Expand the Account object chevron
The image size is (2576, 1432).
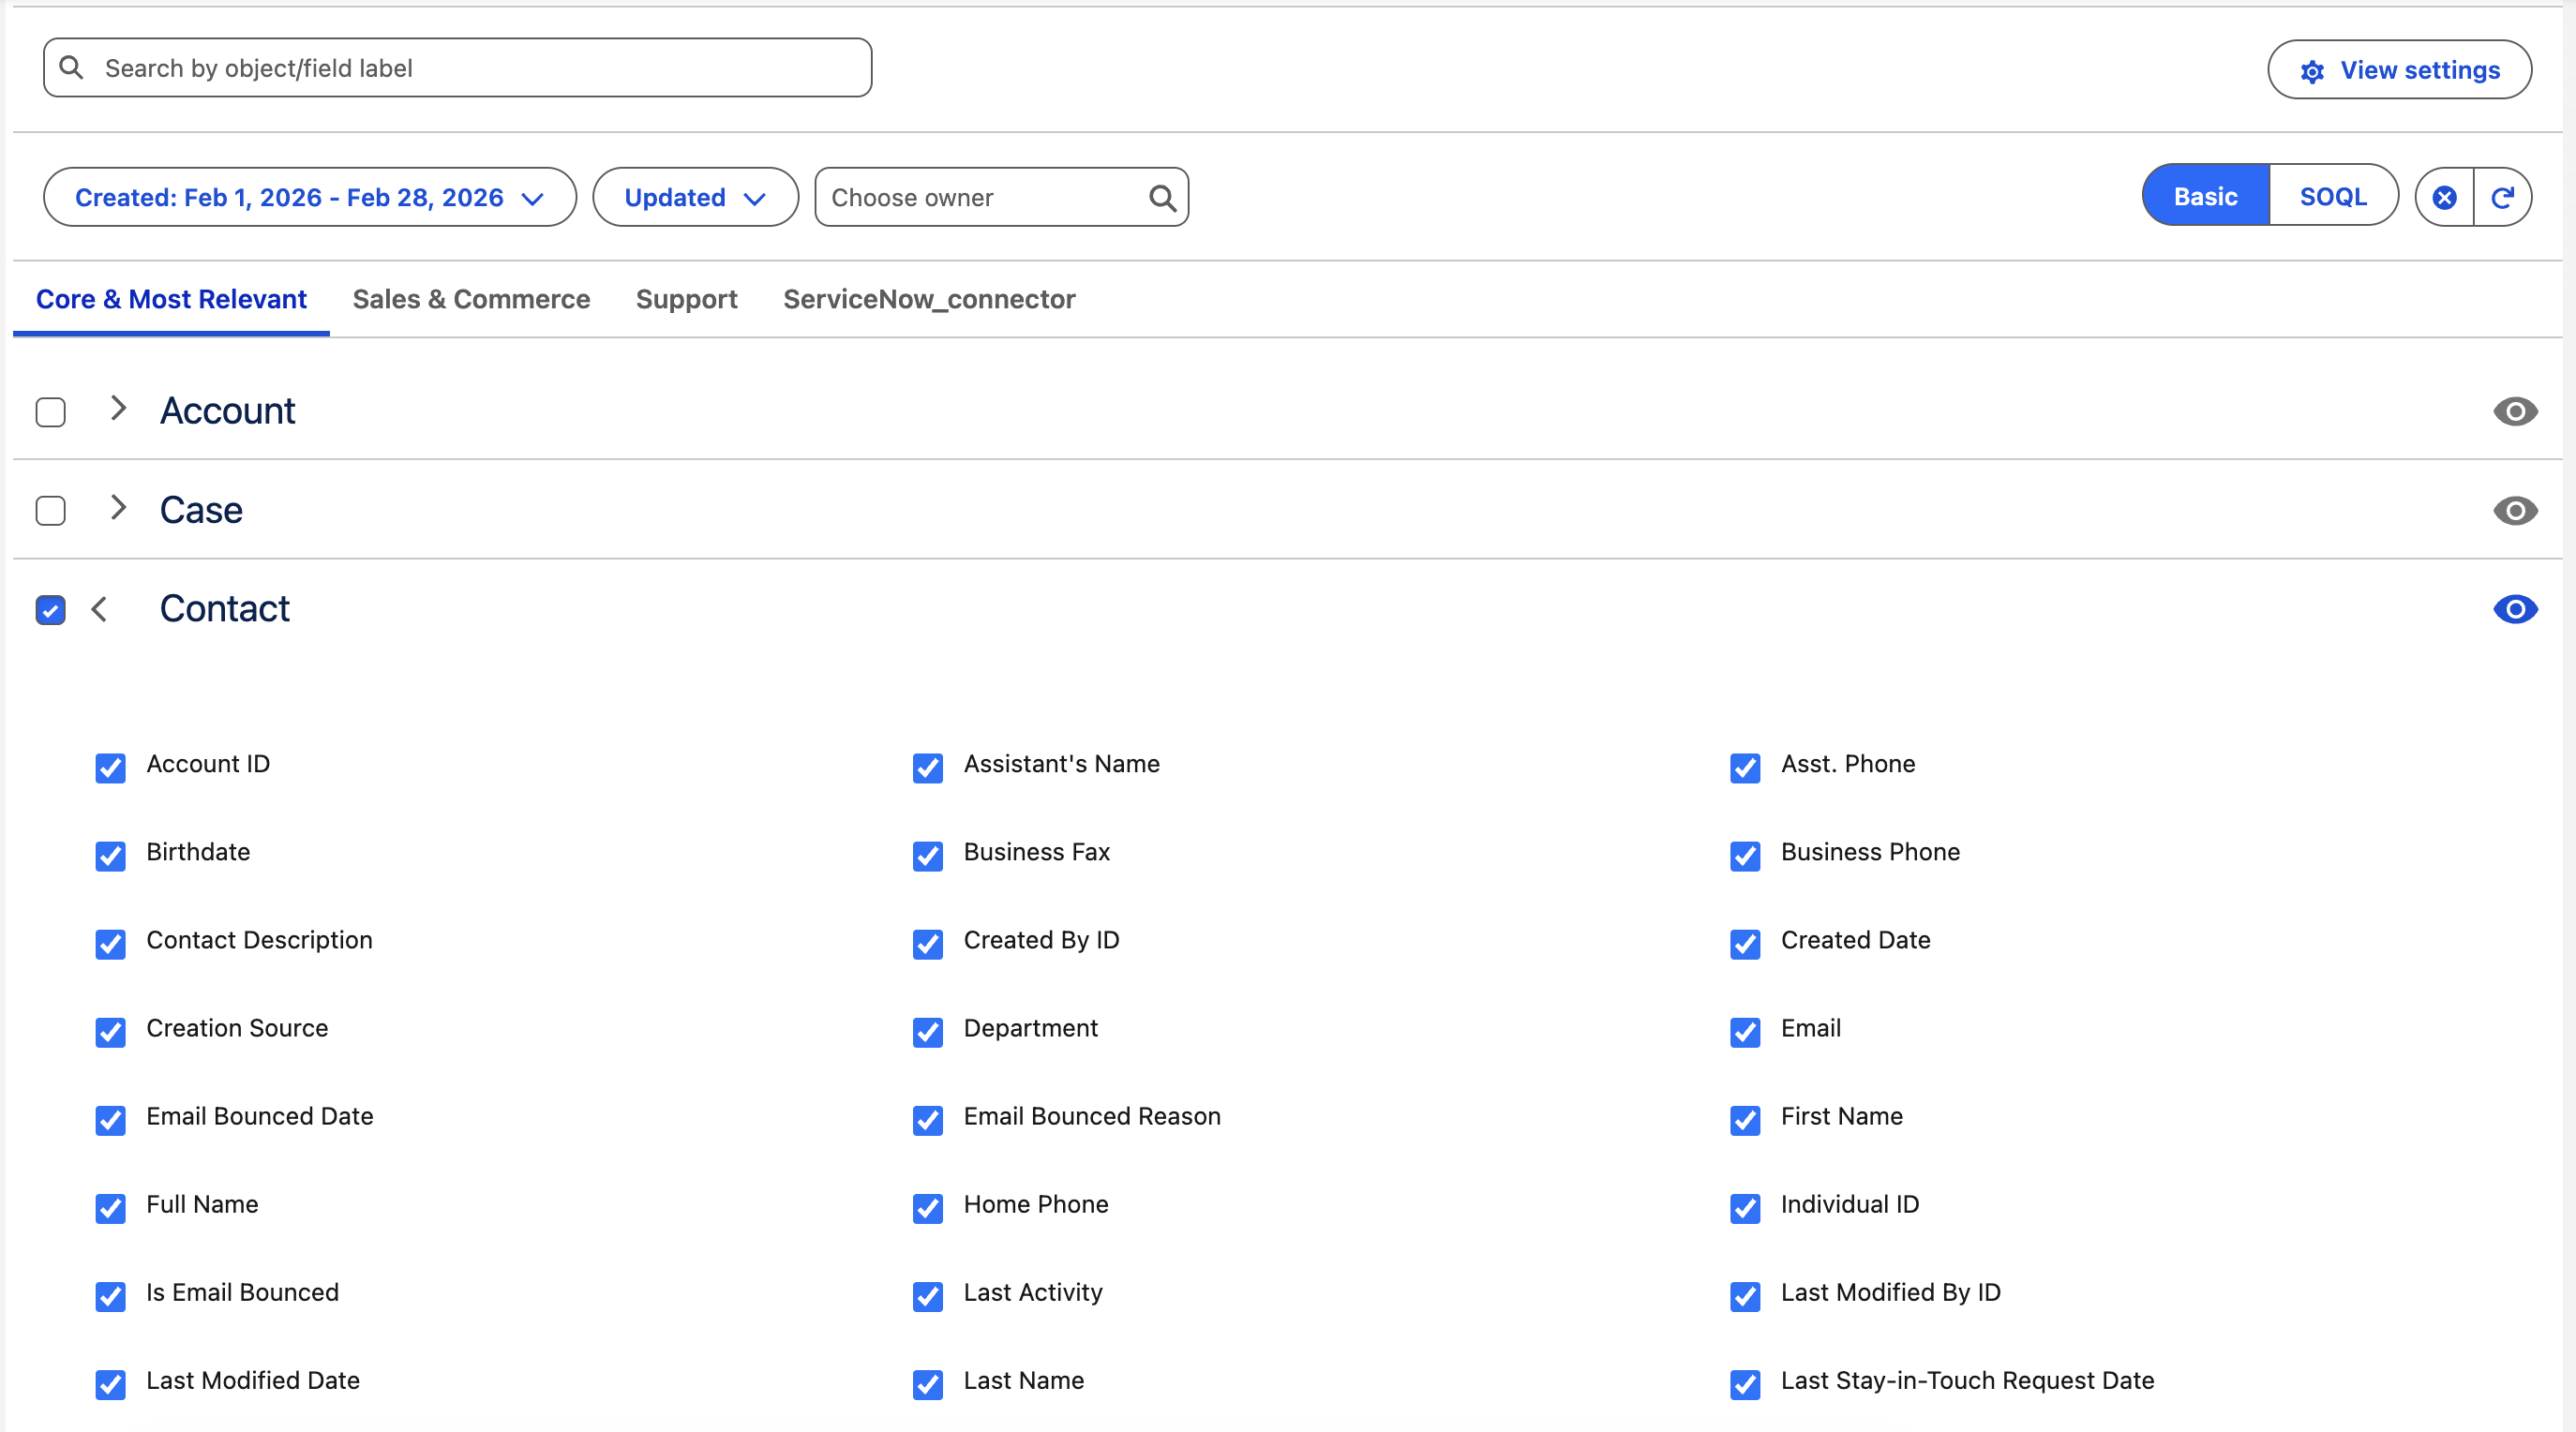118,408
